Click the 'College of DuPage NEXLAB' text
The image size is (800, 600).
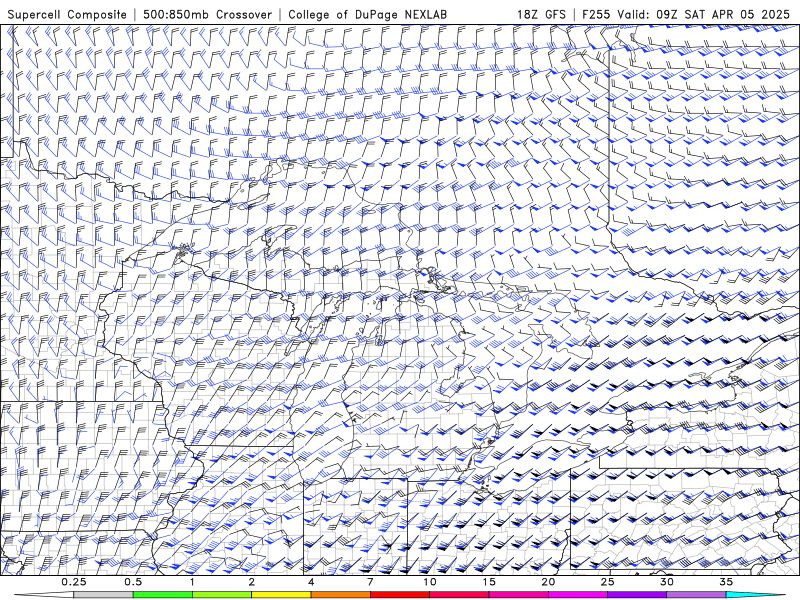pyautogui.click(x=367, y=14)
